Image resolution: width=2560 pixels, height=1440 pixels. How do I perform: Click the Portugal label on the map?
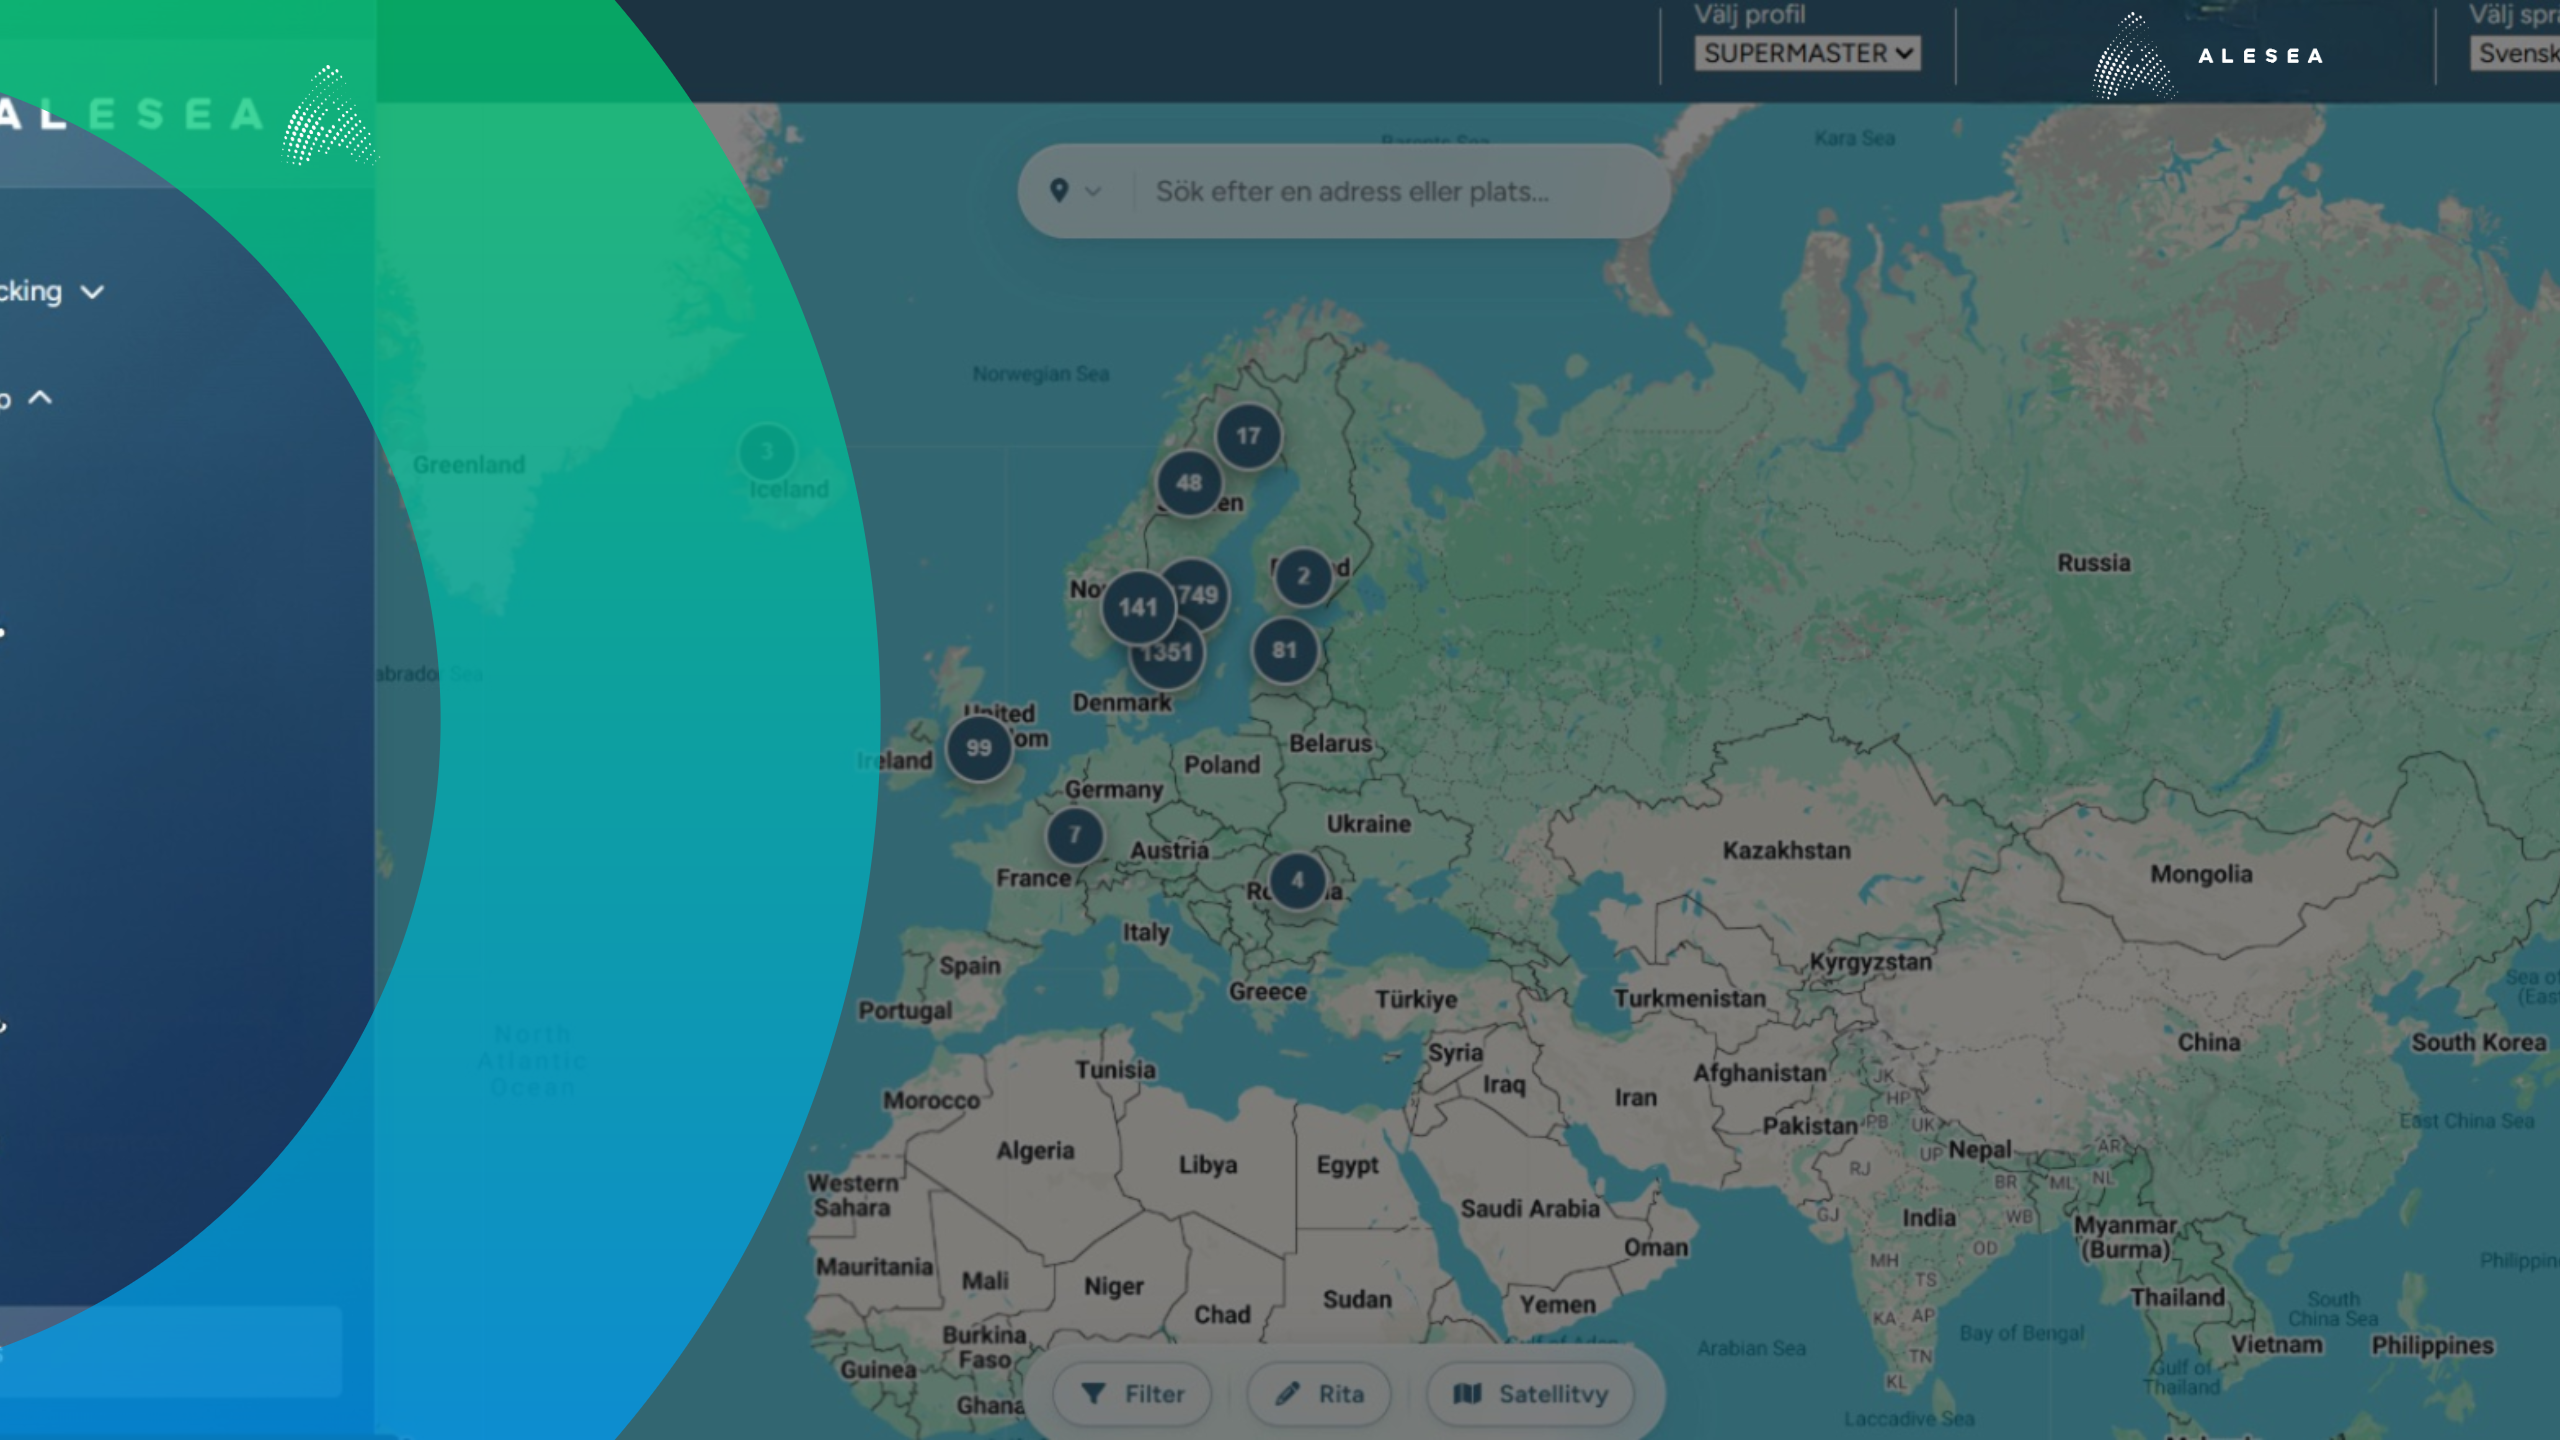tap(905, 1011)
